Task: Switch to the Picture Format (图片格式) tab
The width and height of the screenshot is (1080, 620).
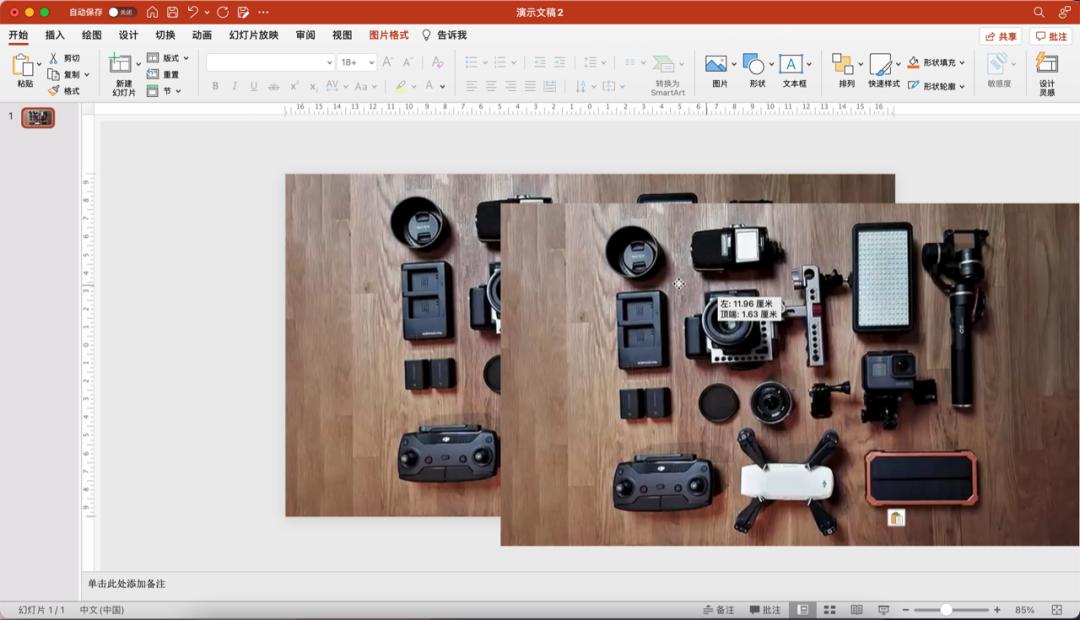Action: tap(388, 35)
